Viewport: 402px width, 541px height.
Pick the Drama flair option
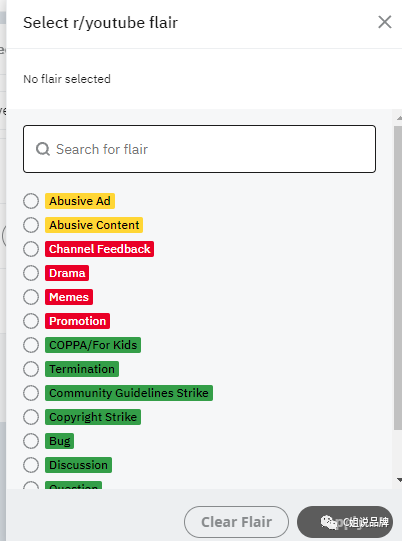click(31, 273)
